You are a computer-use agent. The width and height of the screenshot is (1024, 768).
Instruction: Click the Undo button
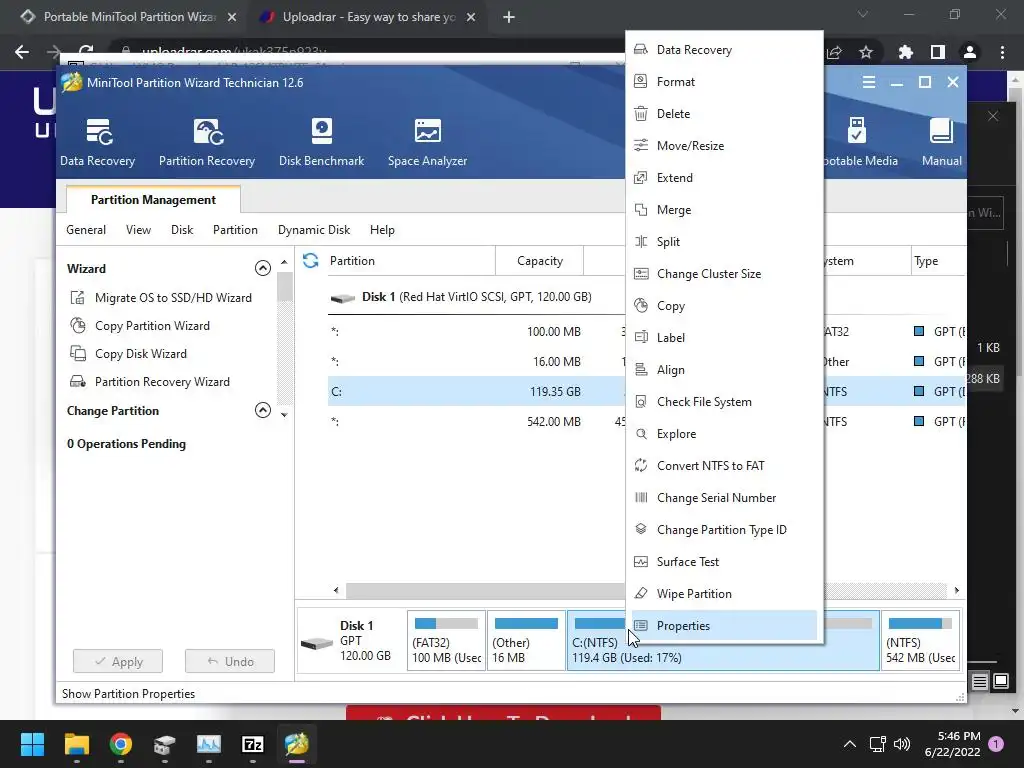(230, 662)
